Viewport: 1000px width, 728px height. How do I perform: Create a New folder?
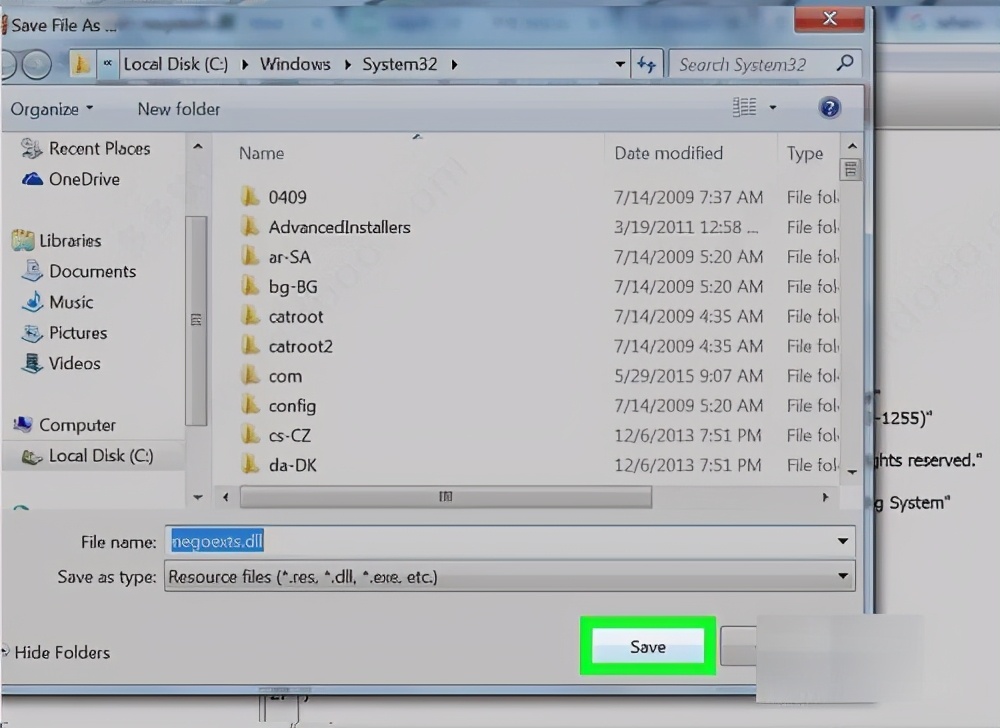pos(178,108)
